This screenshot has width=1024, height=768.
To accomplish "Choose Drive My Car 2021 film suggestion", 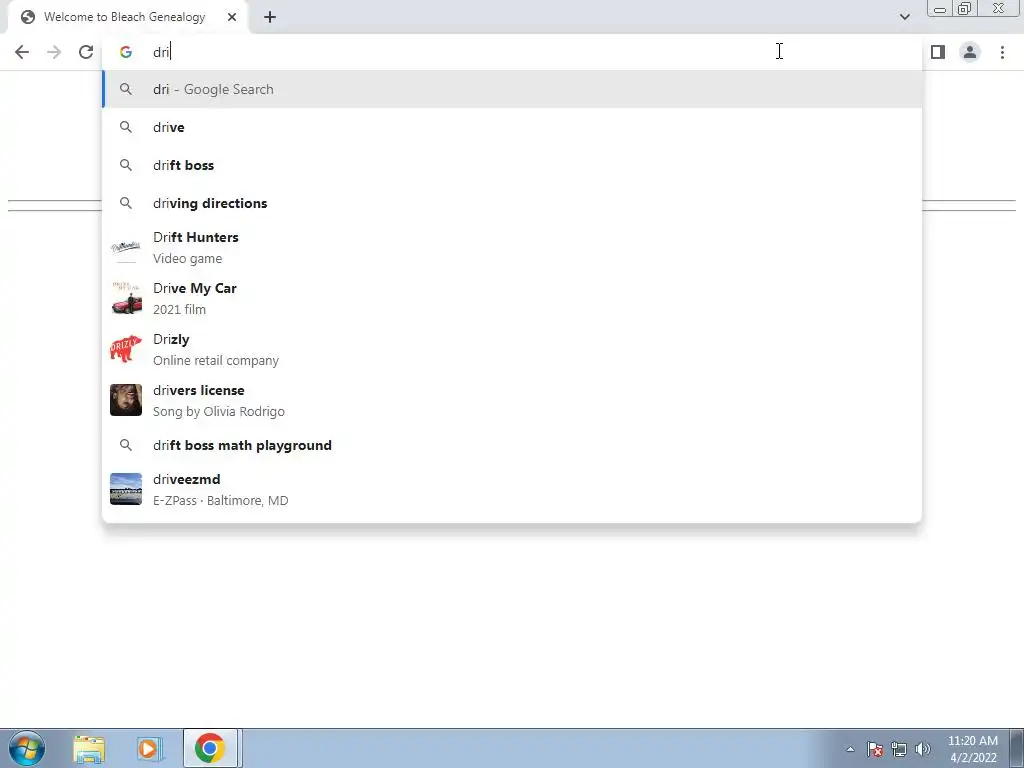I will [x=512, y=298].
